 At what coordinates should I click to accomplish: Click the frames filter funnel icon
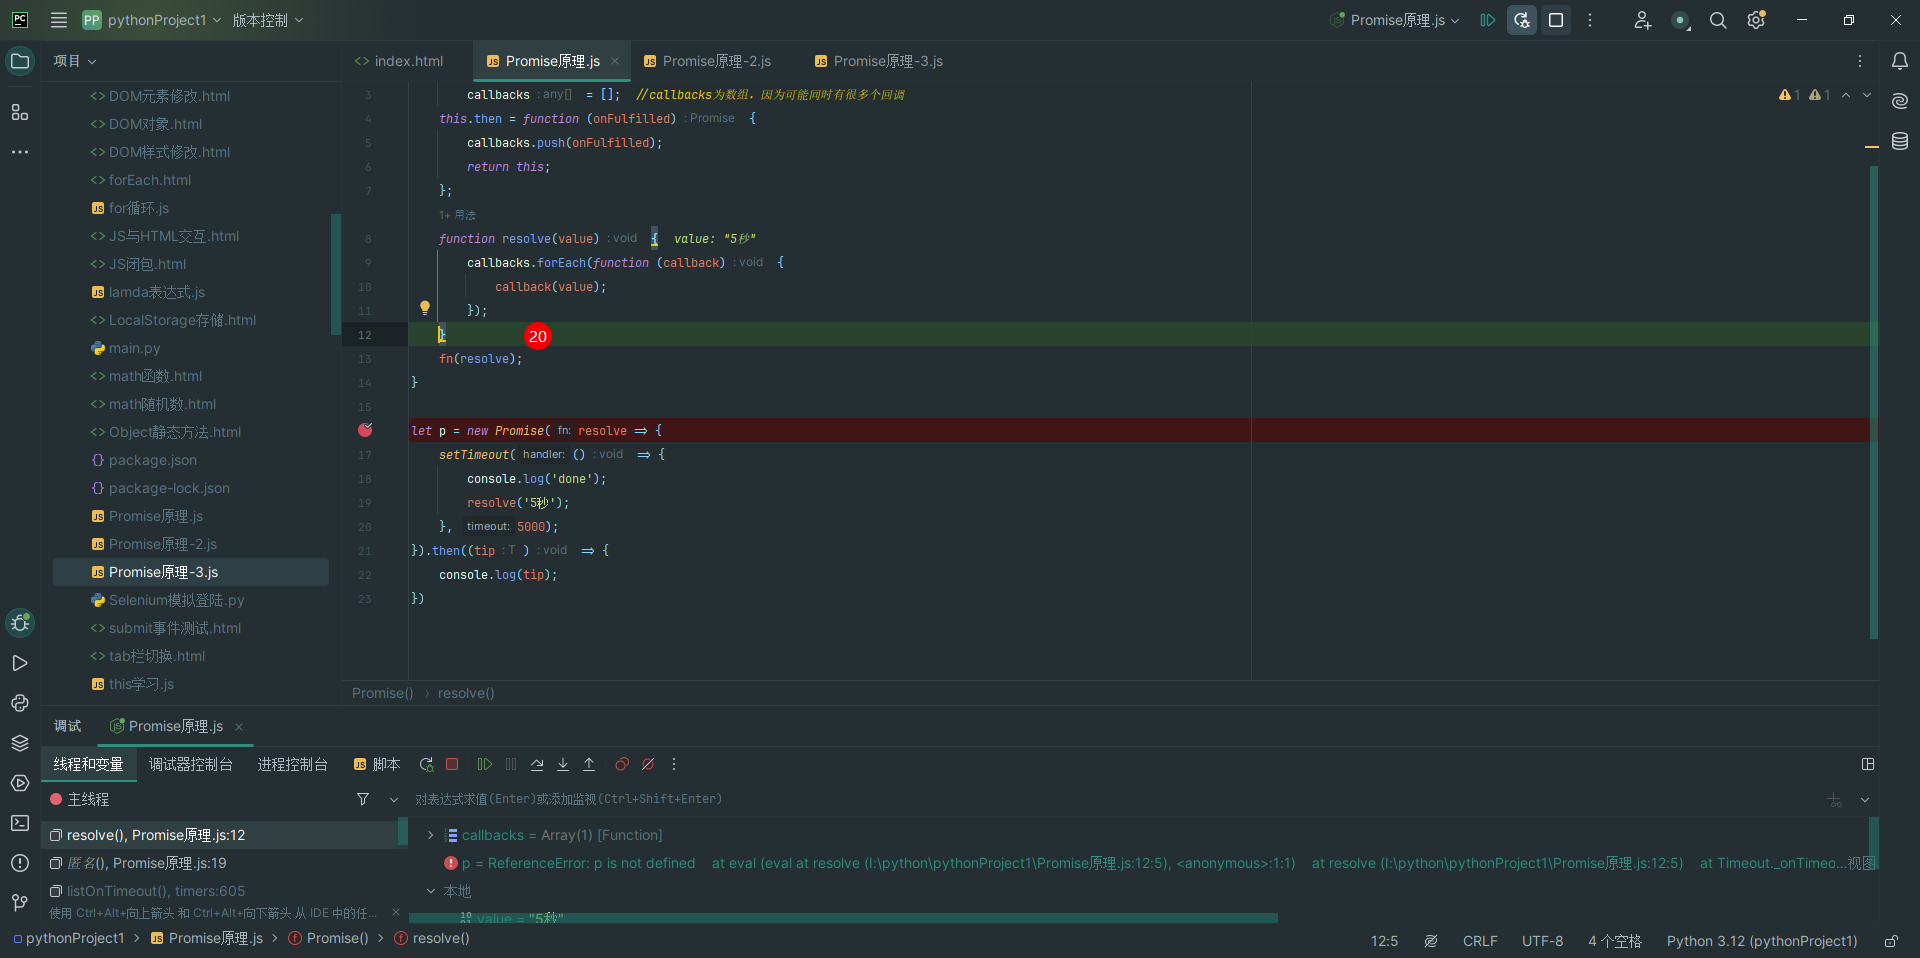pyautogui.click(x=363, y=799)
